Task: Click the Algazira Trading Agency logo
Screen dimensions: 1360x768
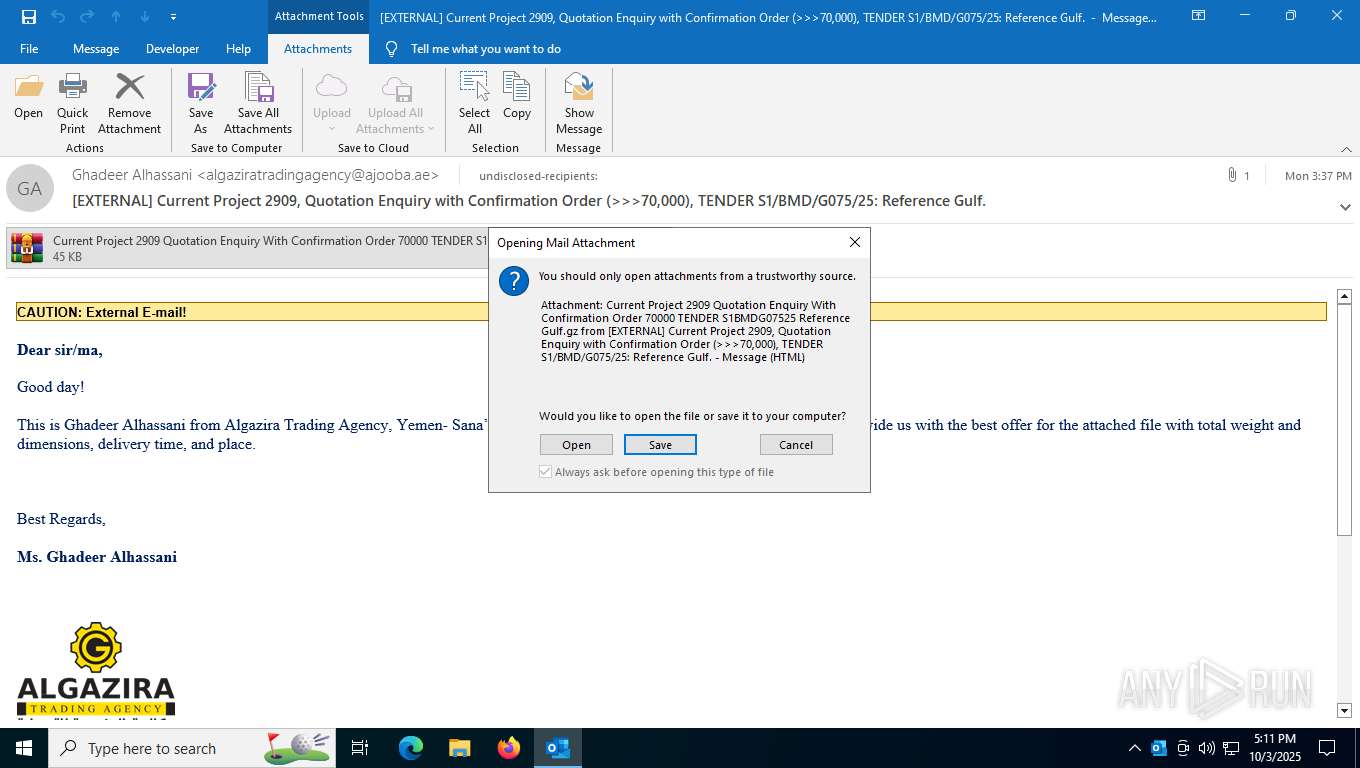Action: pos(96,670)
